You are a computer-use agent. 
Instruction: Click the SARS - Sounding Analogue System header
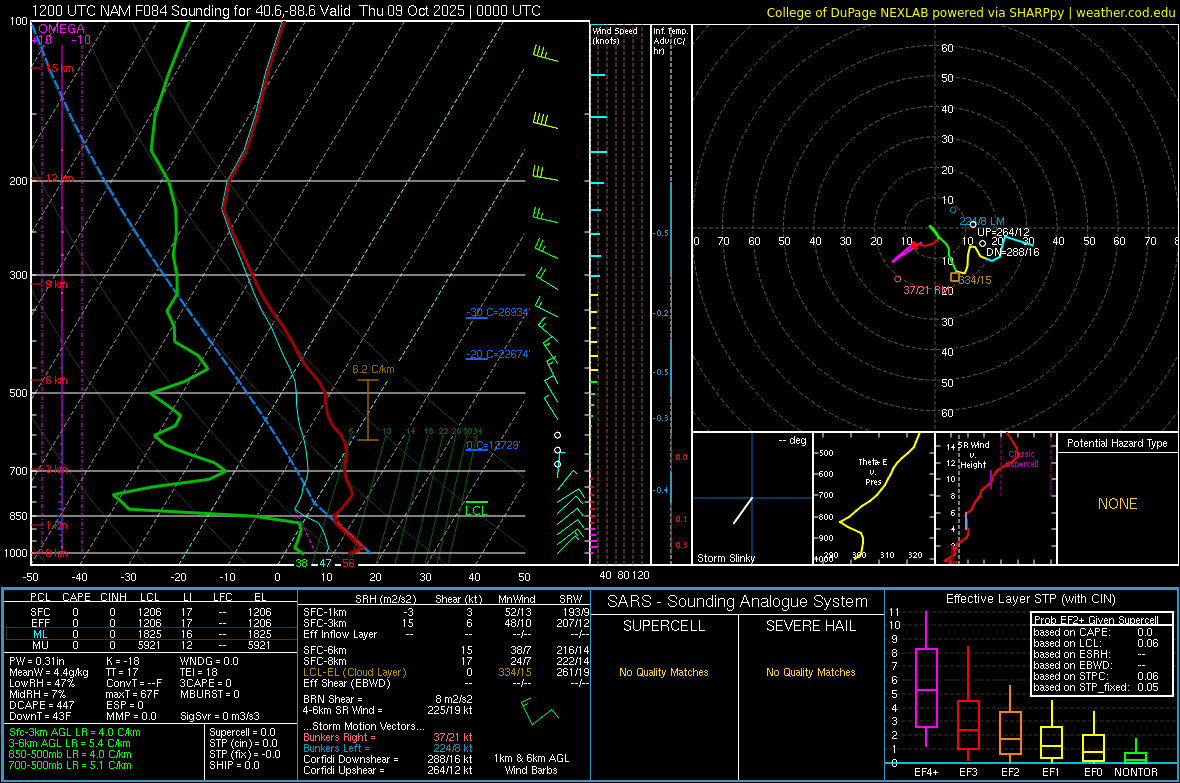(x=738, y=601)
